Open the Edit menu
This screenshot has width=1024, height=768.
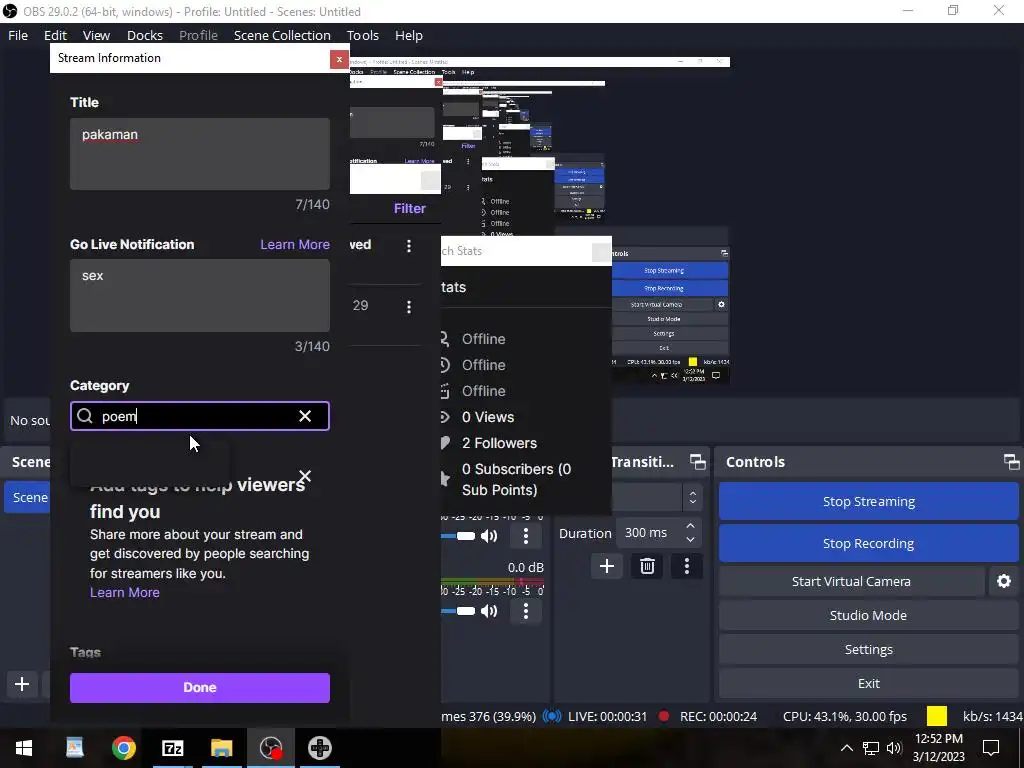coord(56,35)
